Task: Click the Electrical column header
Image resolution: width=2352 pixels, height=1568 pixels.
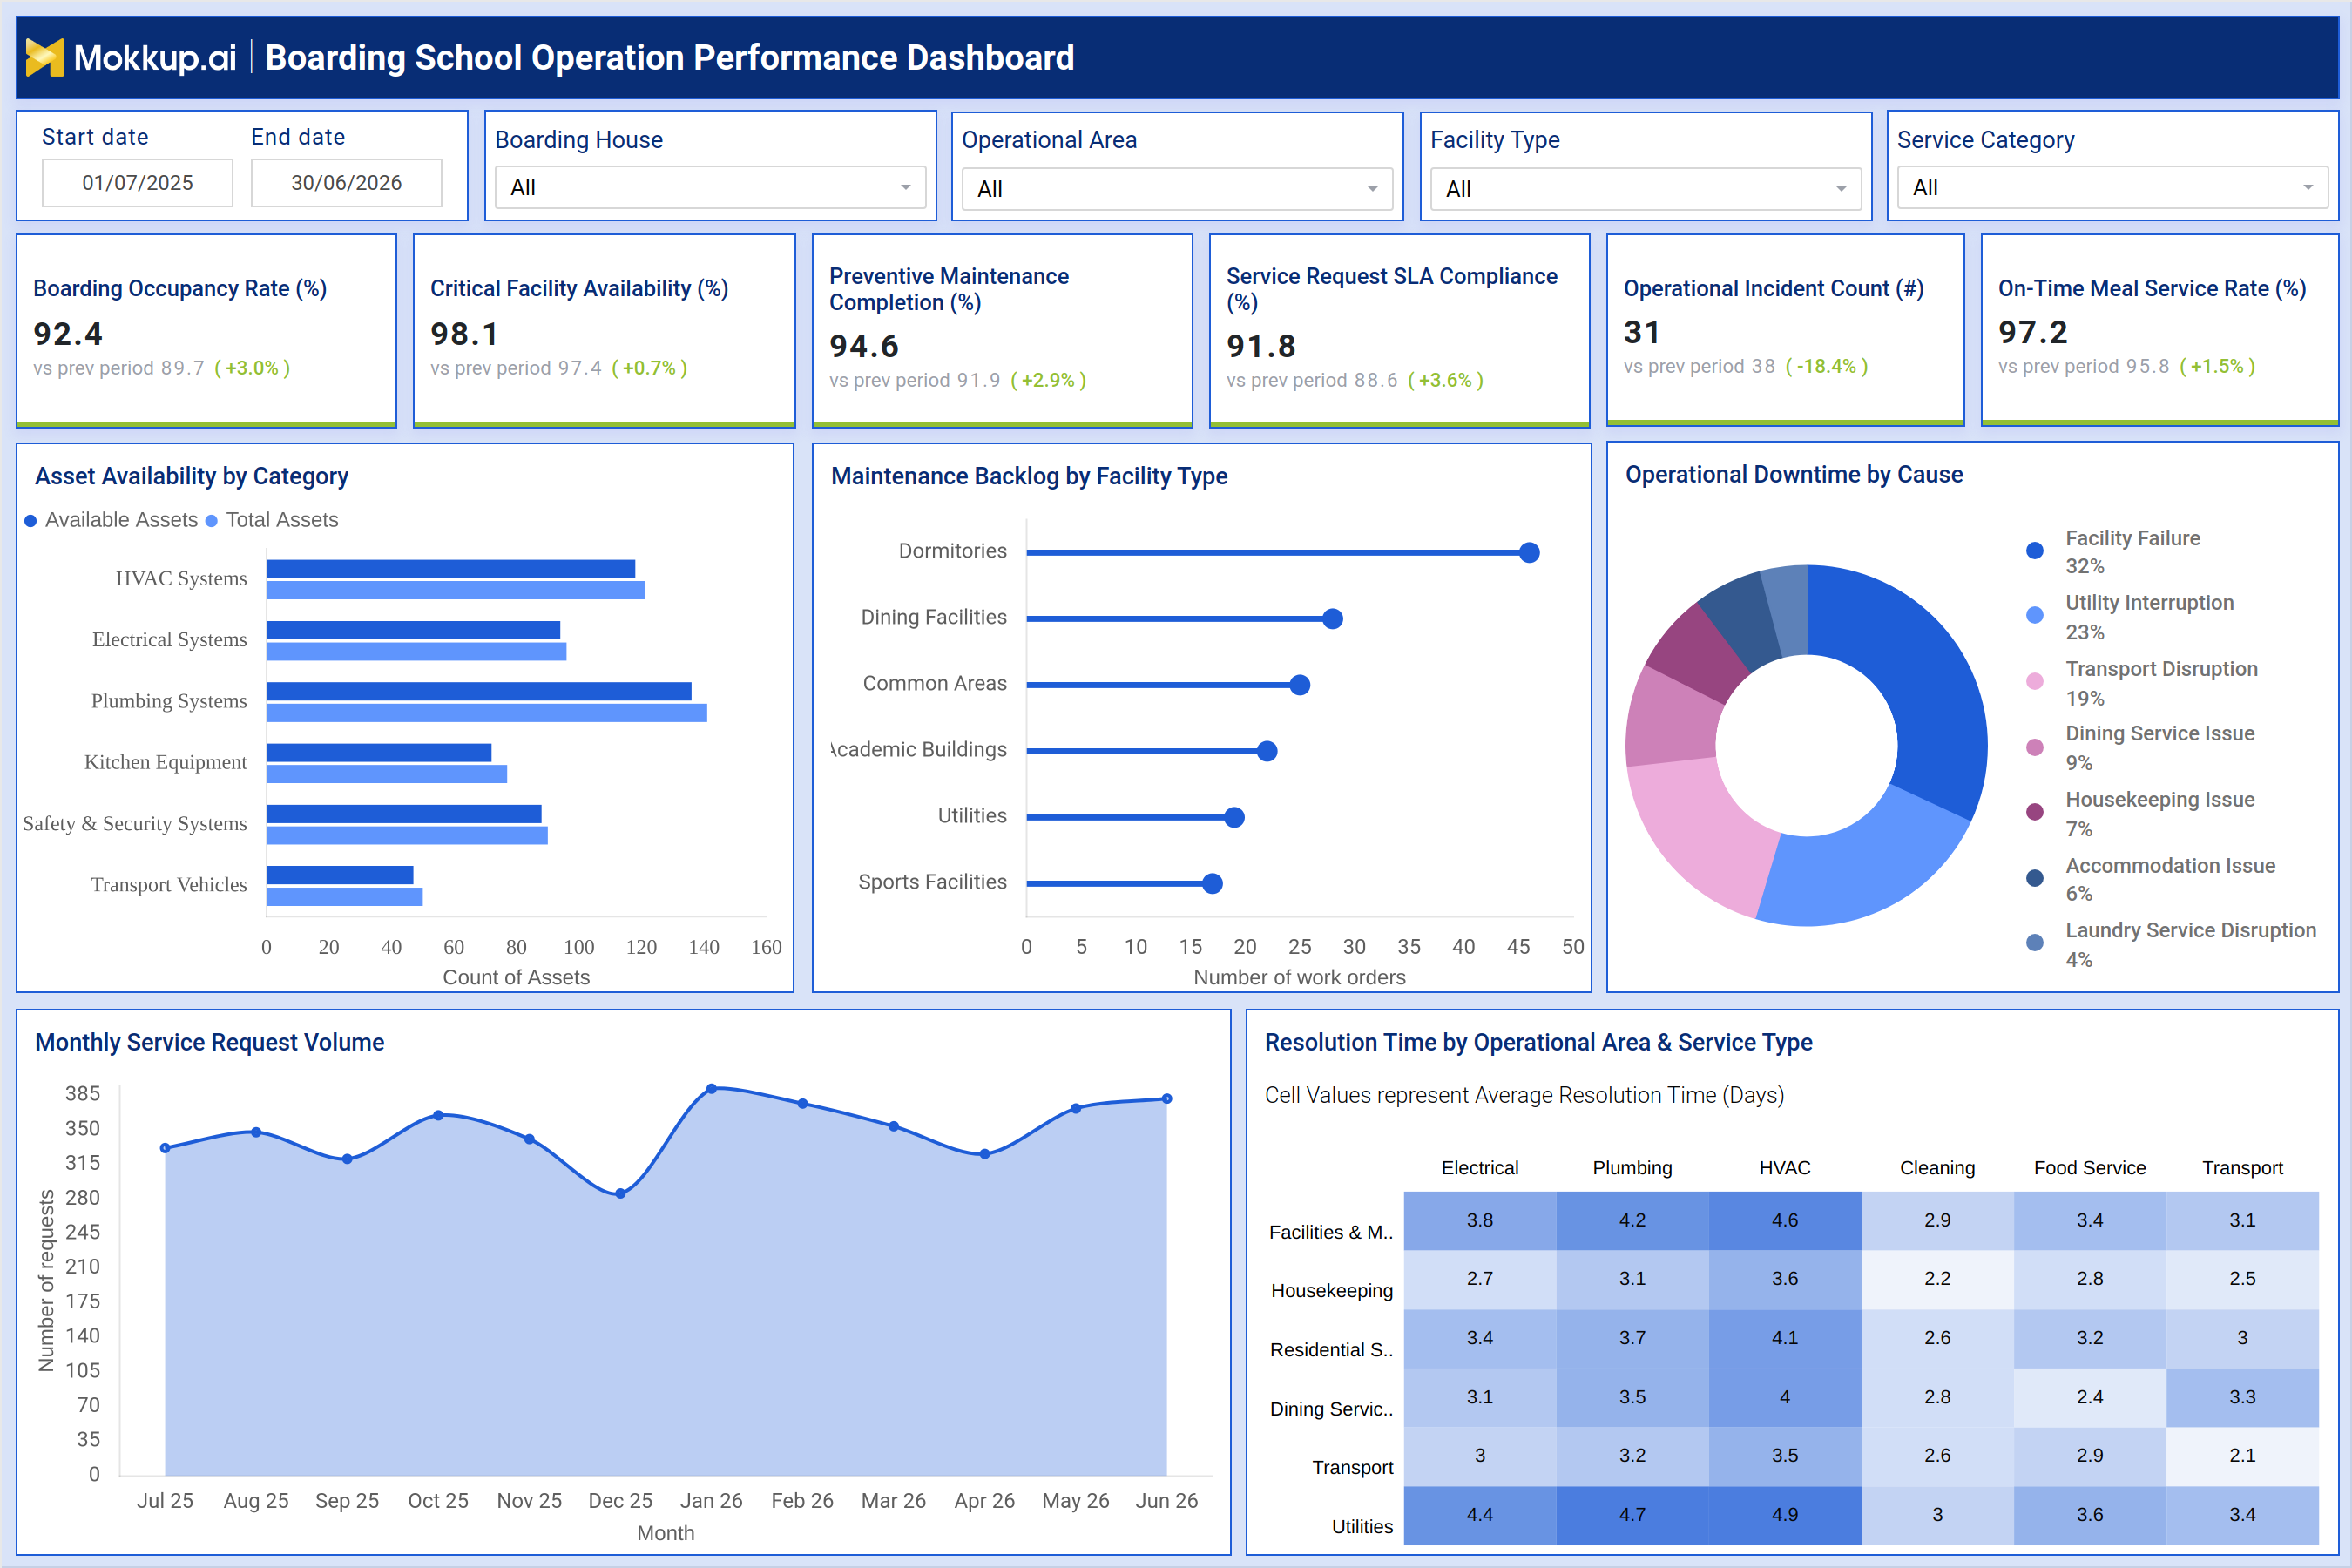Action: (1480, 1167)
